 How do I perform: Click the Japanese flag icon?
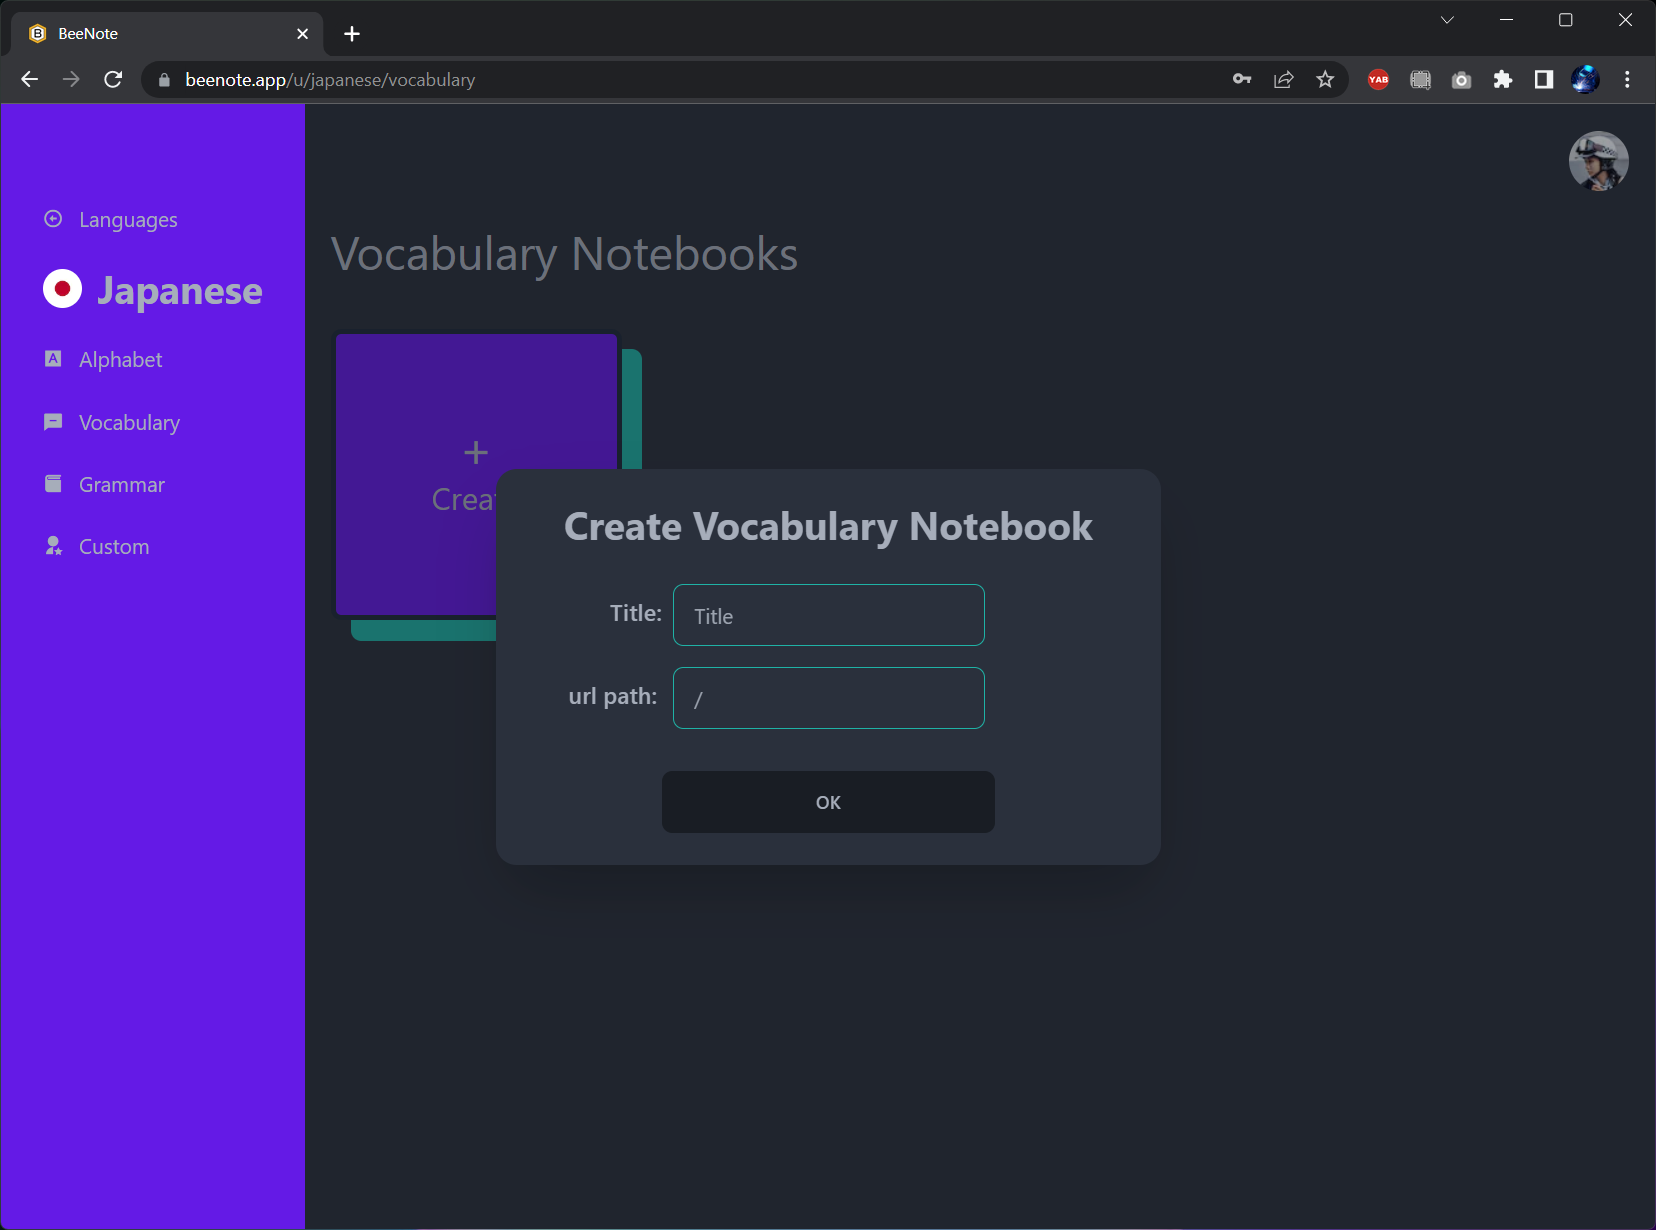click(x=62, y=289)
